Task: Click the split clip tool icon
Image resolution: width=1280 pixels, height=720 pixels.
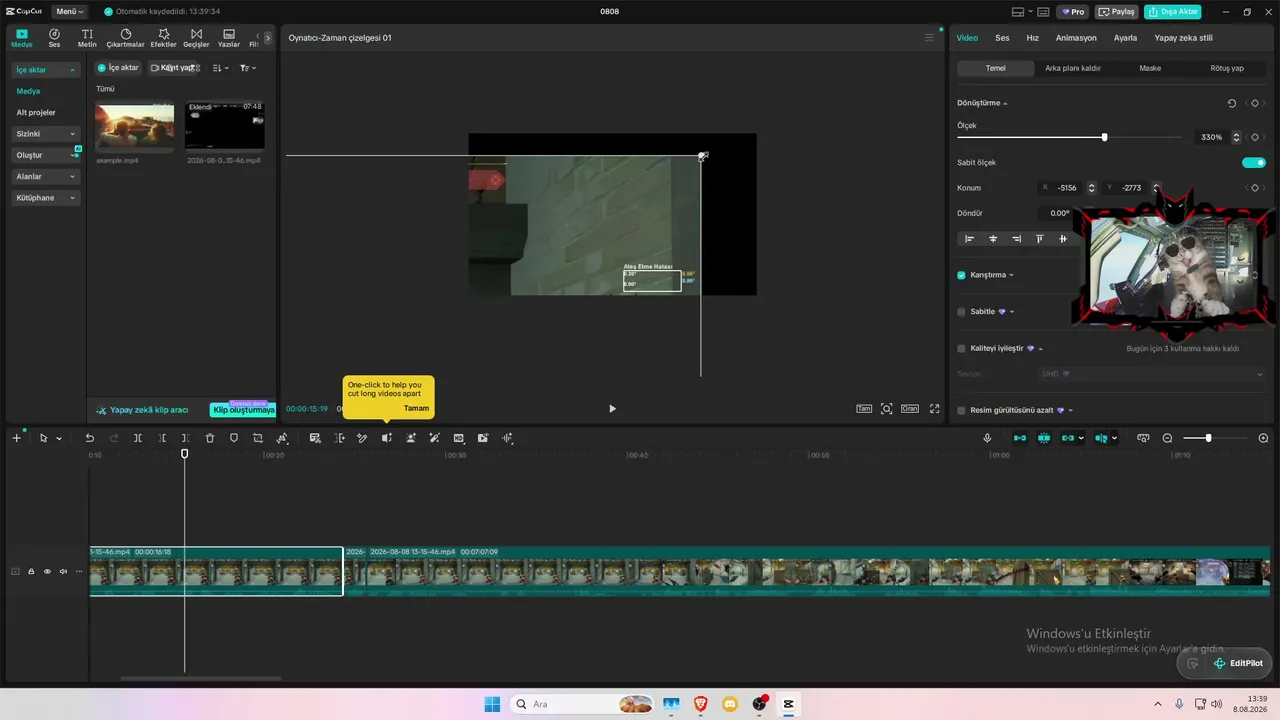Action: click(x=138, y=438)
